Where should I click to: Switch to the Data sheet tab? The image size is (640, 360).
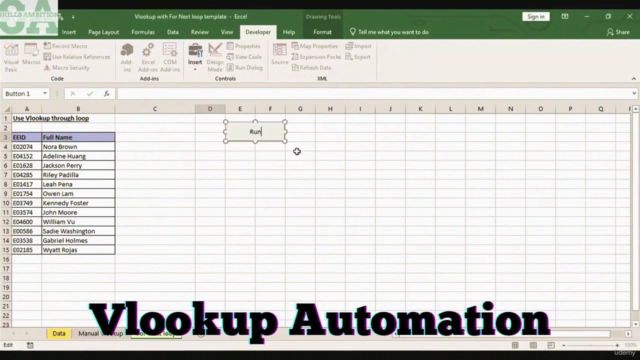pos(59,333)
